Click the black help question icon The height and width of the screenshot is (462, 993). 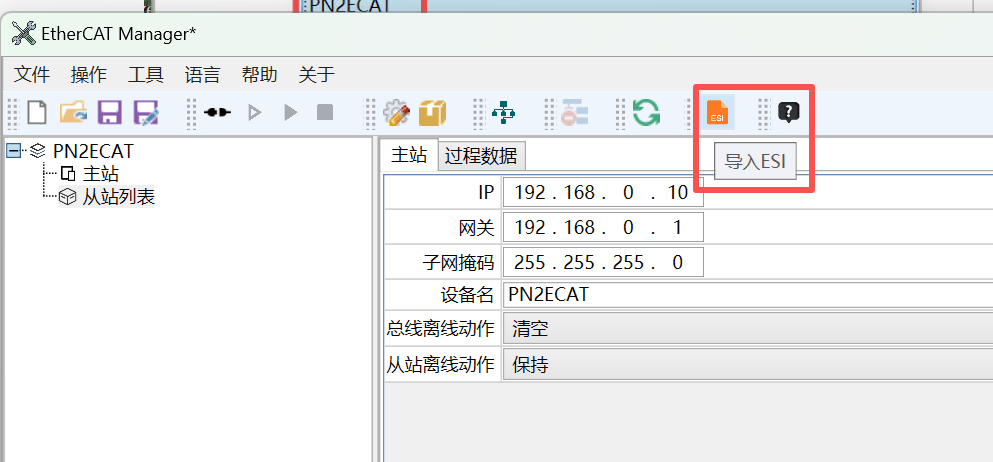pos(788,113)
